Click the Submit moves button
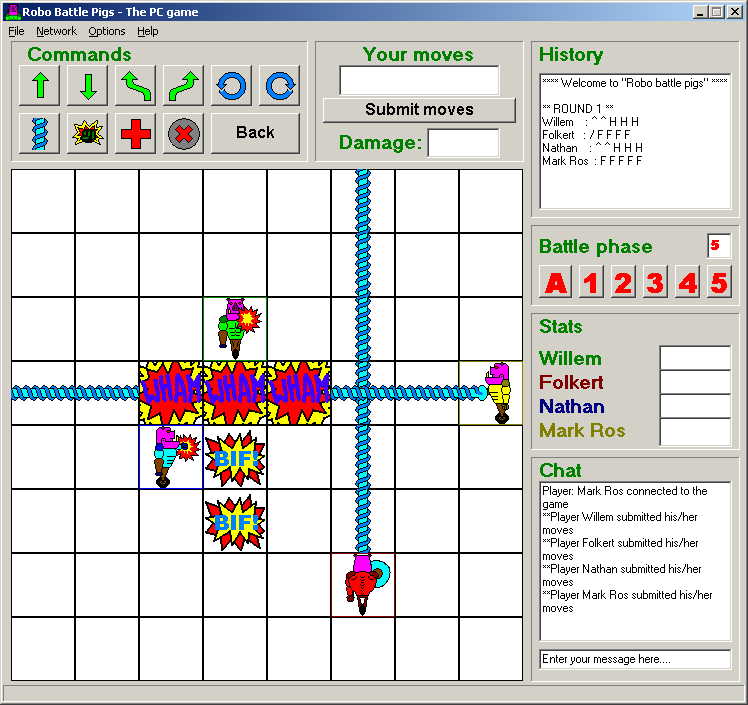748x705 pixels. click(419, 110)
